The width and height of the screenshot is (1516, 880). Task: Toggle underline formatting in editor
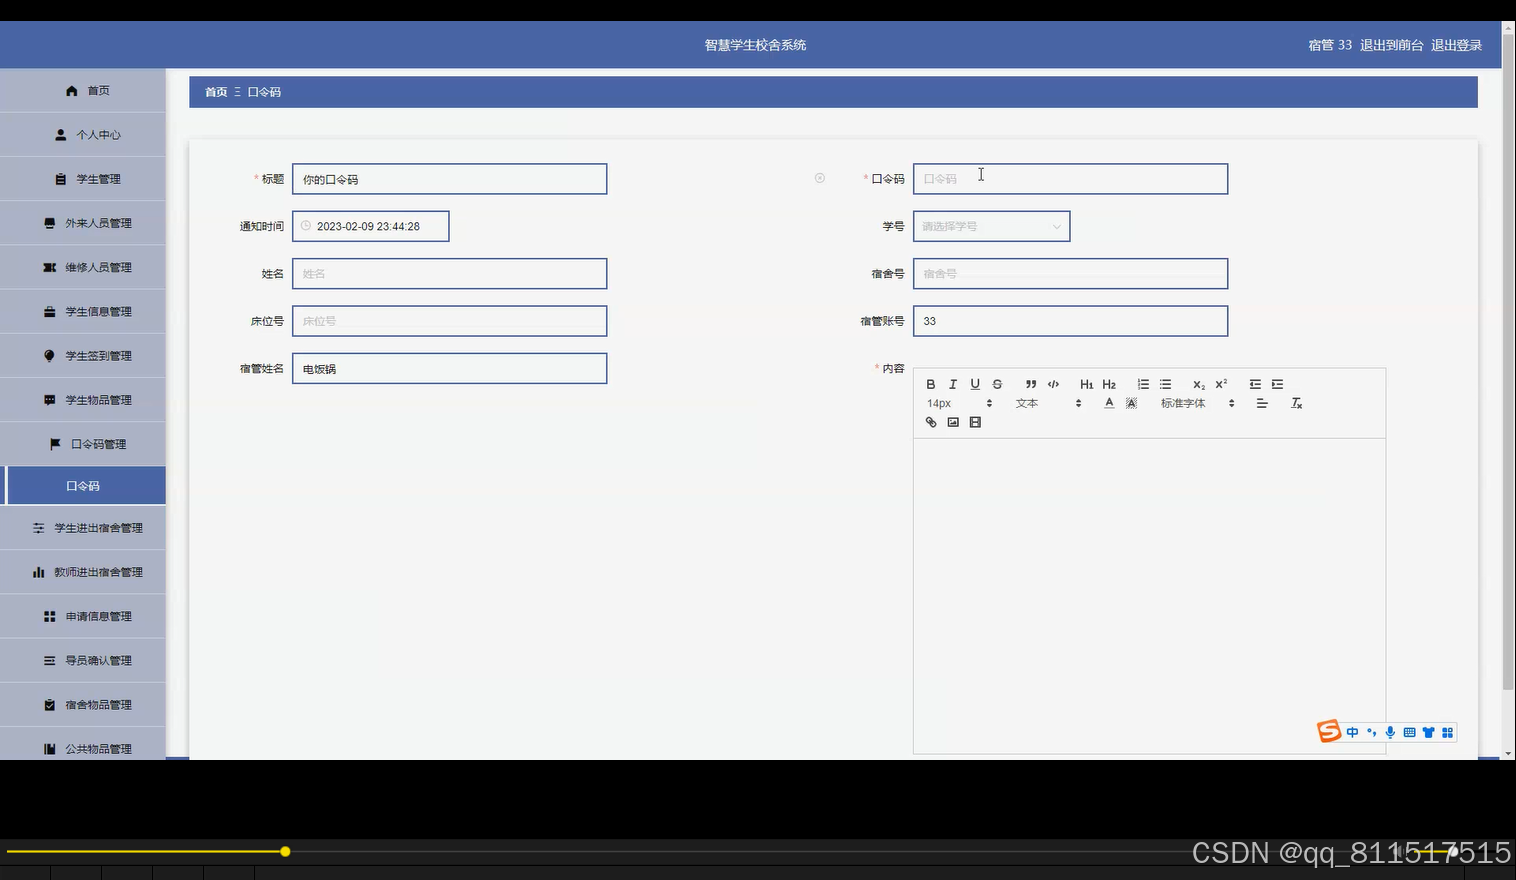(975, 384)
